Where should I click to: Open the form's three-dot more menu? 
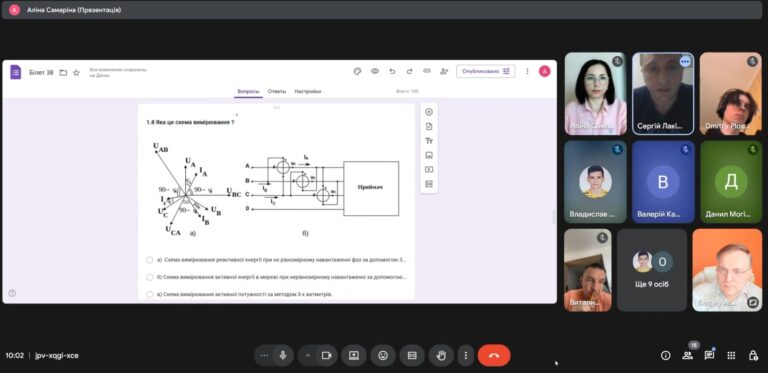pyautogui.click(x=527, y=71)
